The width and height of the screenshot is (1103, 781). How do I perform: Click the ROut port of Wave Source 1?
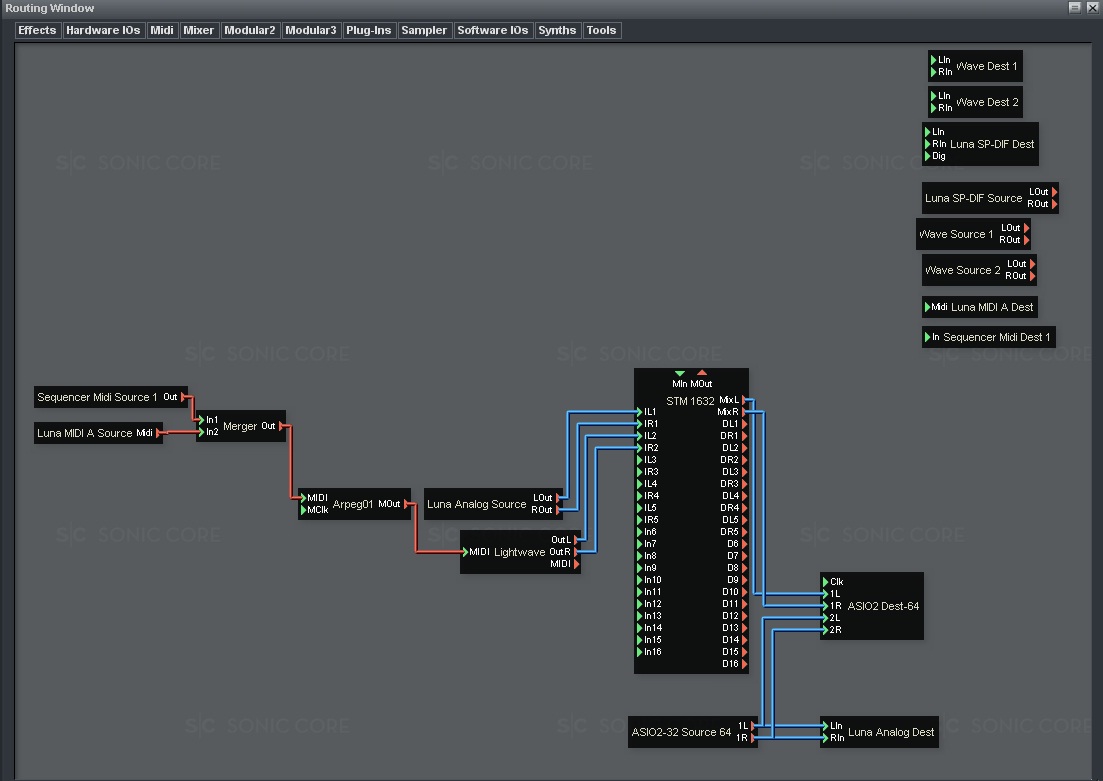1026,240
